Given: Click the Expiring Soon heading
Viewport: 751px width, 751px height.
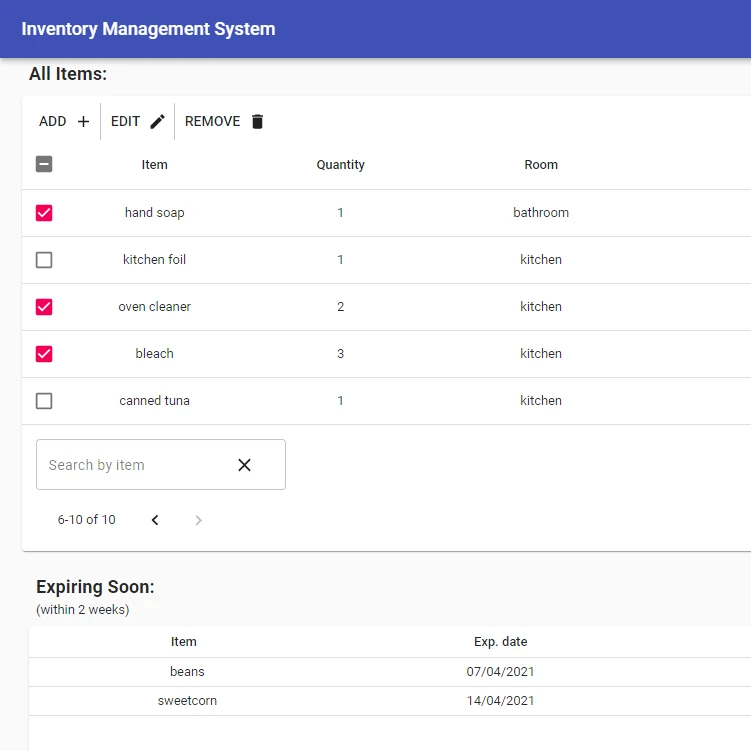Looking at the screenshot, I should 95,587.
